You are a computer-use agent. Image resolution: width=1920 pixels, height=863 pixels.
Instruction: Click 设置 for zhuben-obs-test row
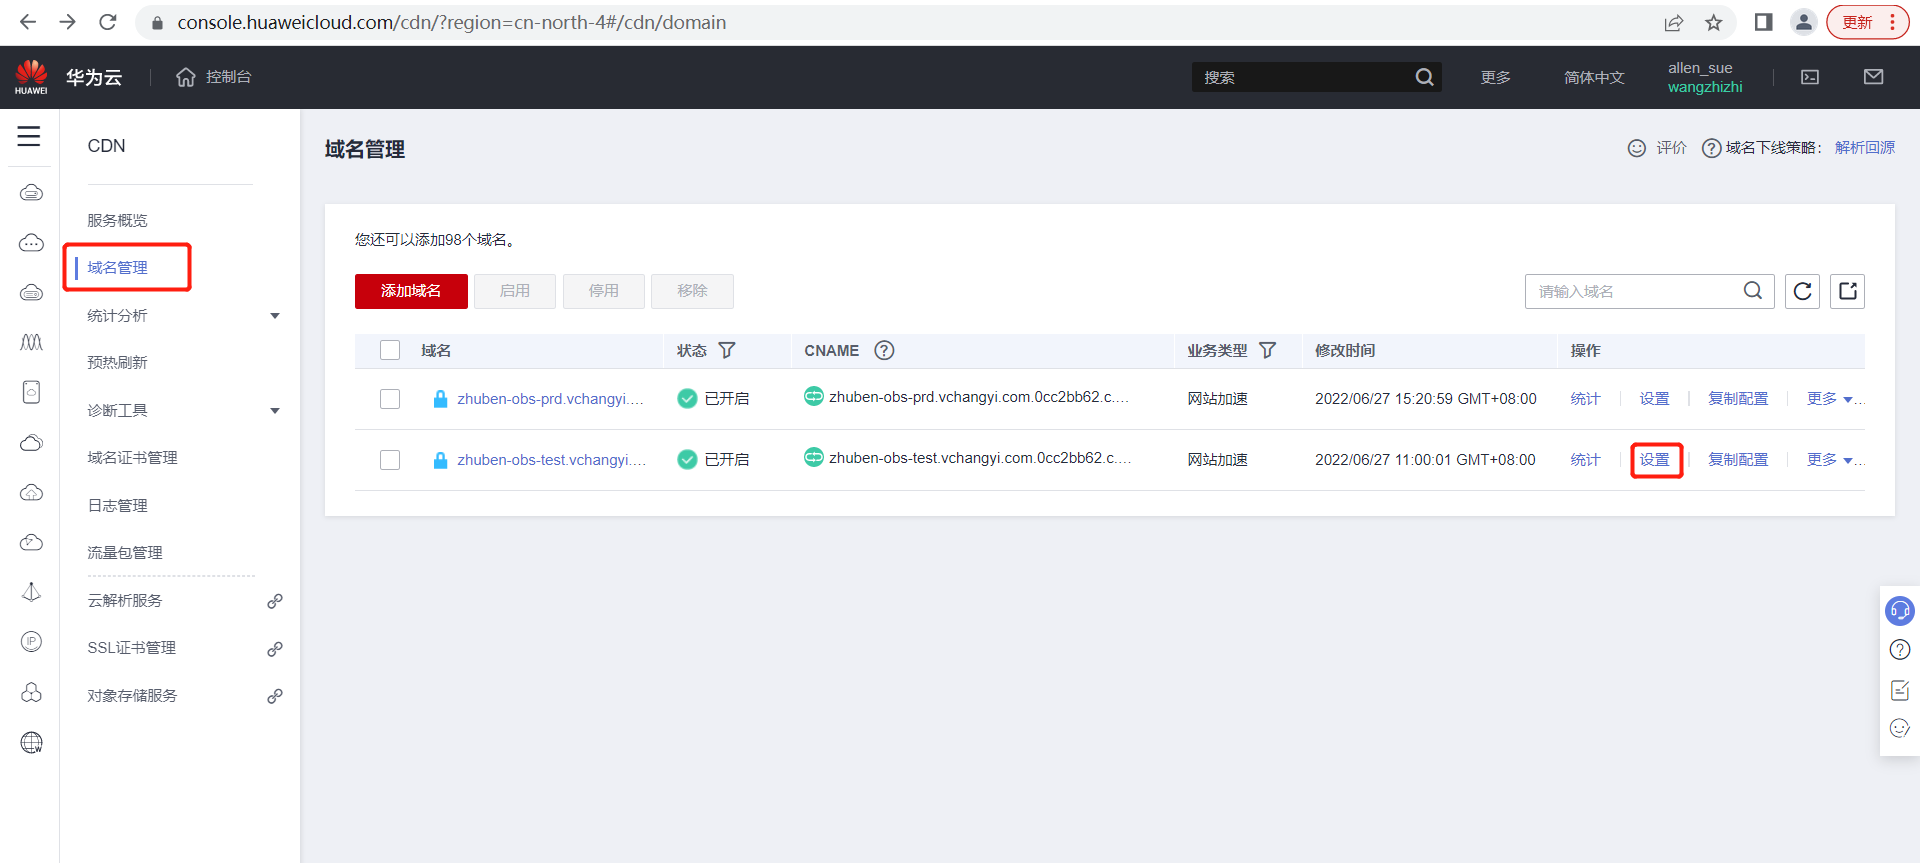pyautogui.click(x=1655, y=460)
